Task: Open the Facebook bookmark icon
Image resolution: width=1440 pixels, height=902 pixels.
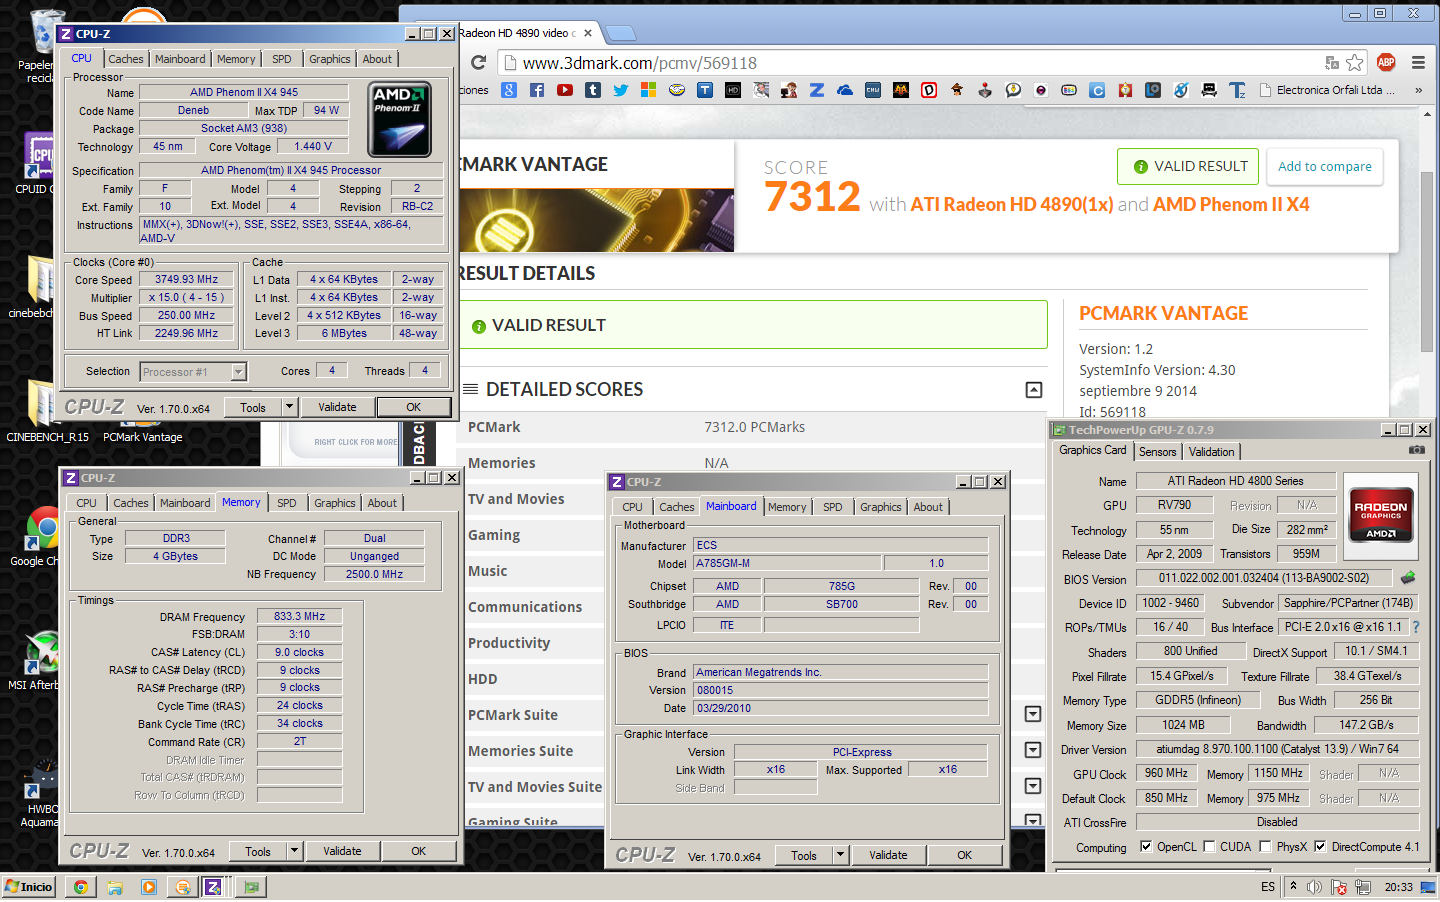Action: 537,90
